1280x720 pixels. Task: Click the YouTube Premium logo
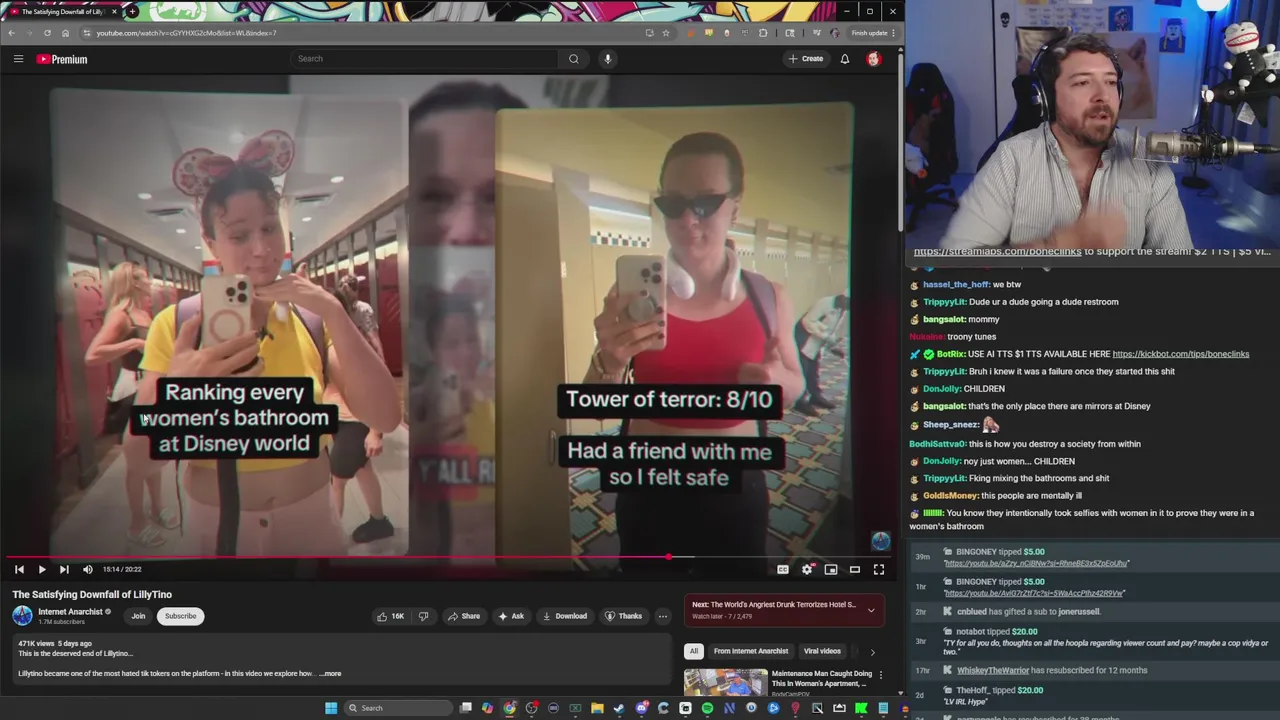[62, 59]
